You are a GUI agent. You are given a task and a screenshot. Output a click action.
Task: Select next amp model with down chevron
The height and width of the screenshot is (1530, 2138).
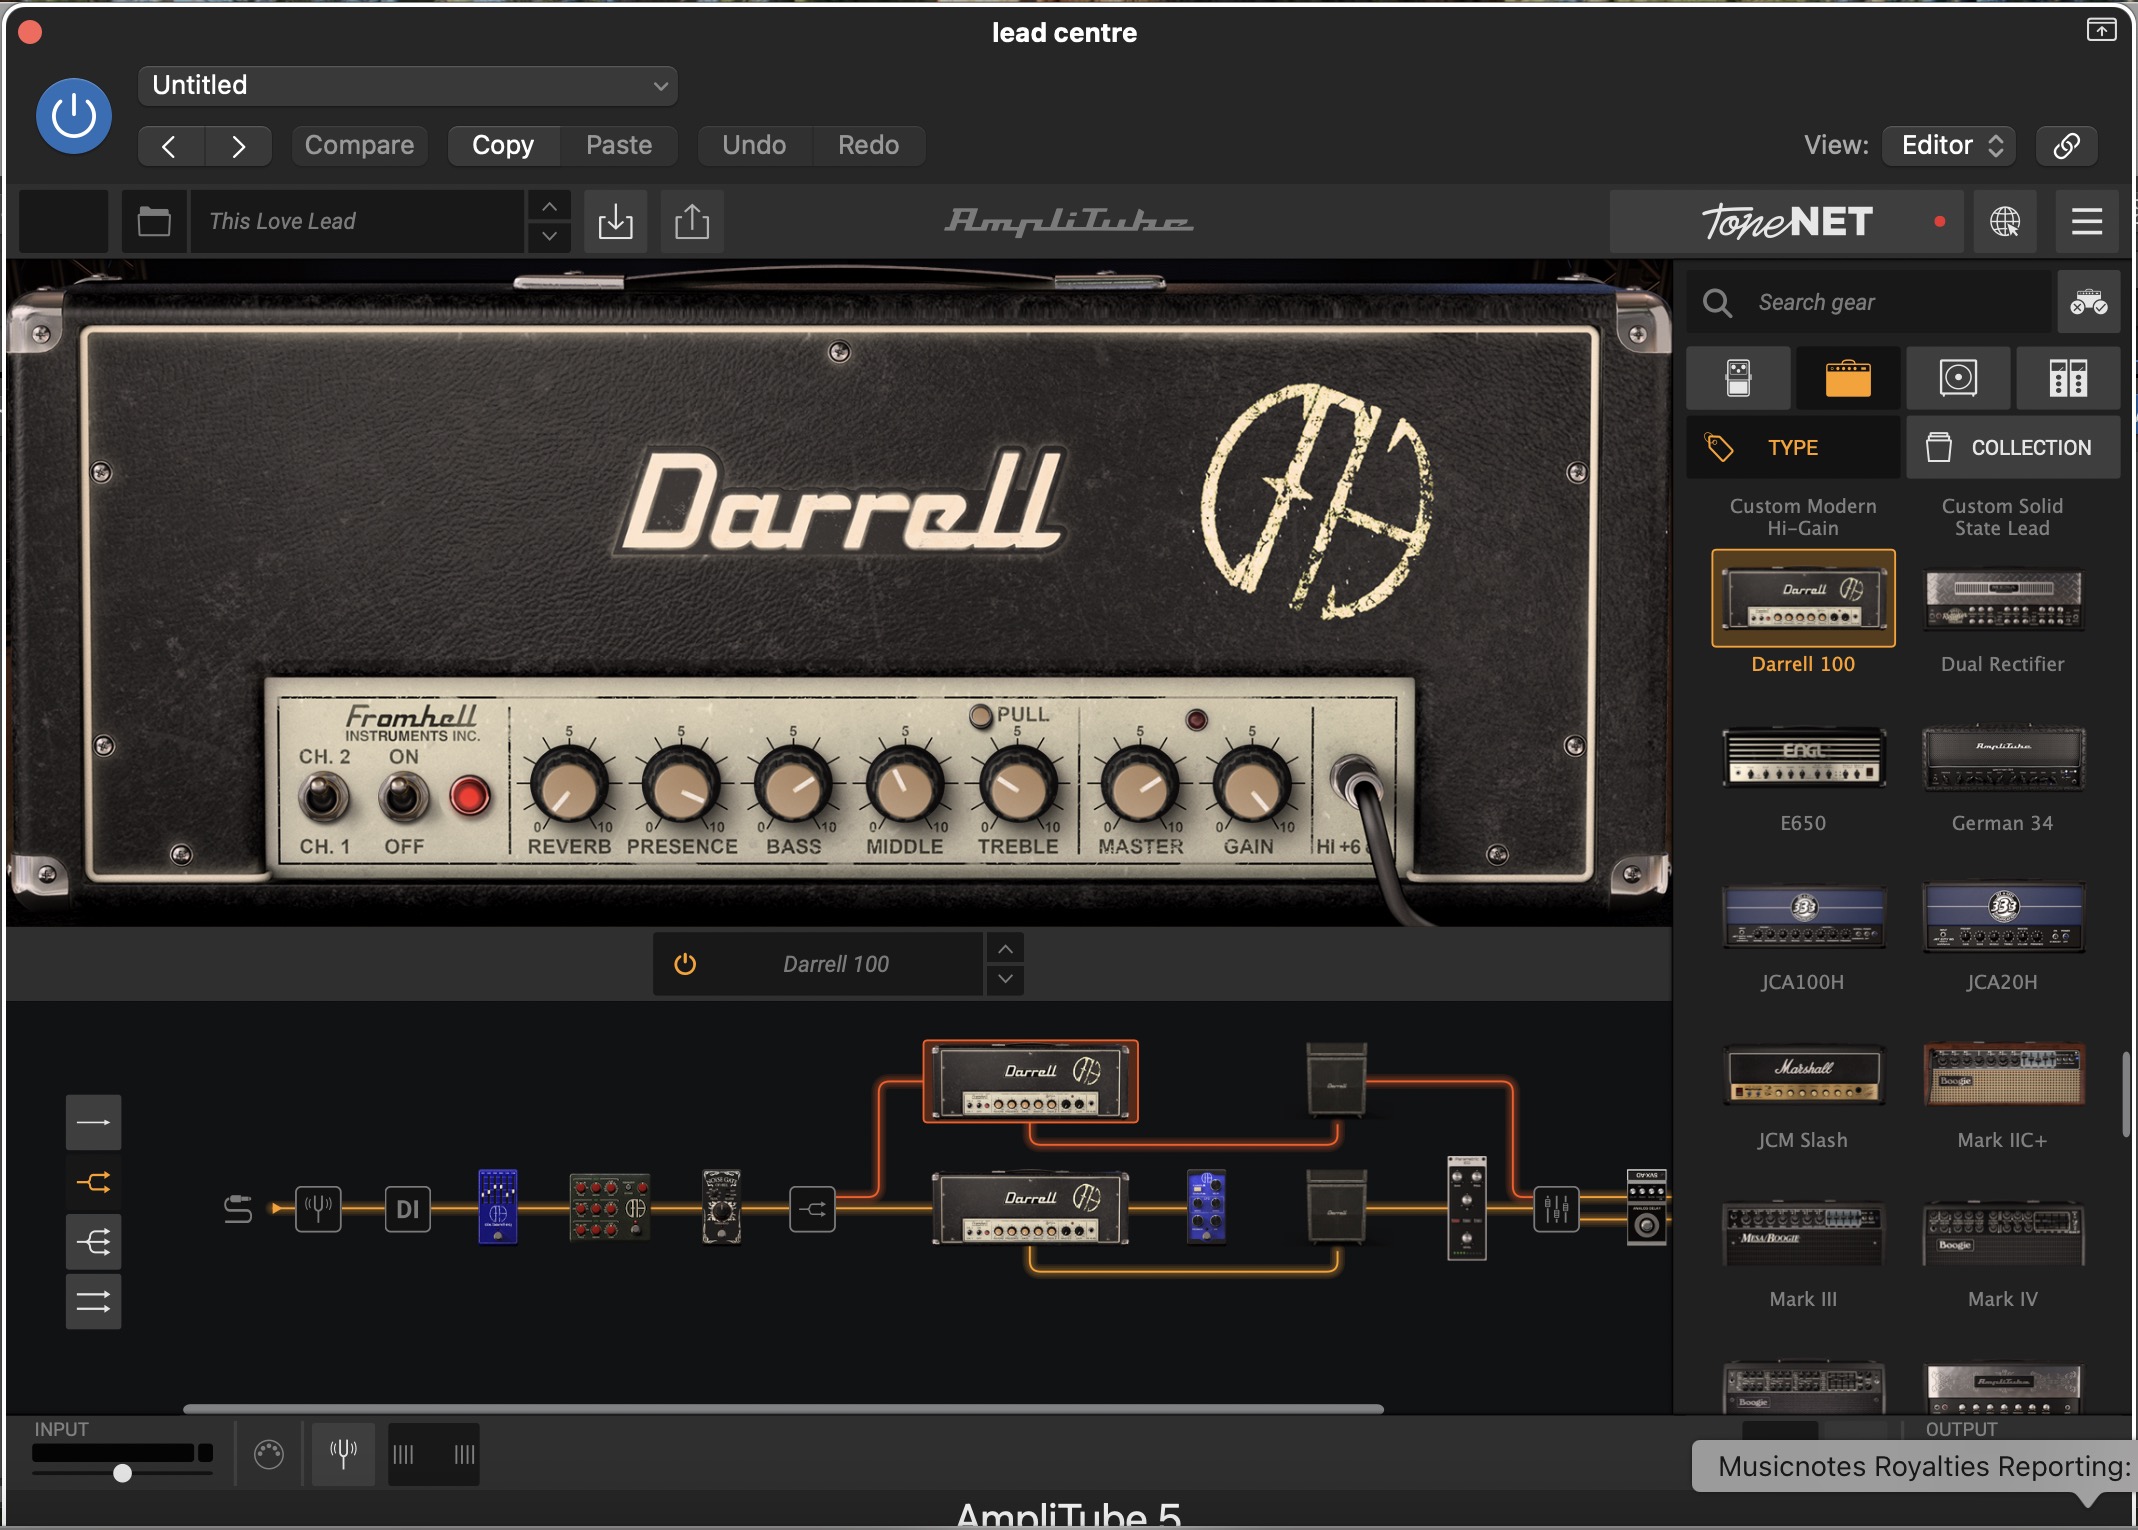(1005, 979)
